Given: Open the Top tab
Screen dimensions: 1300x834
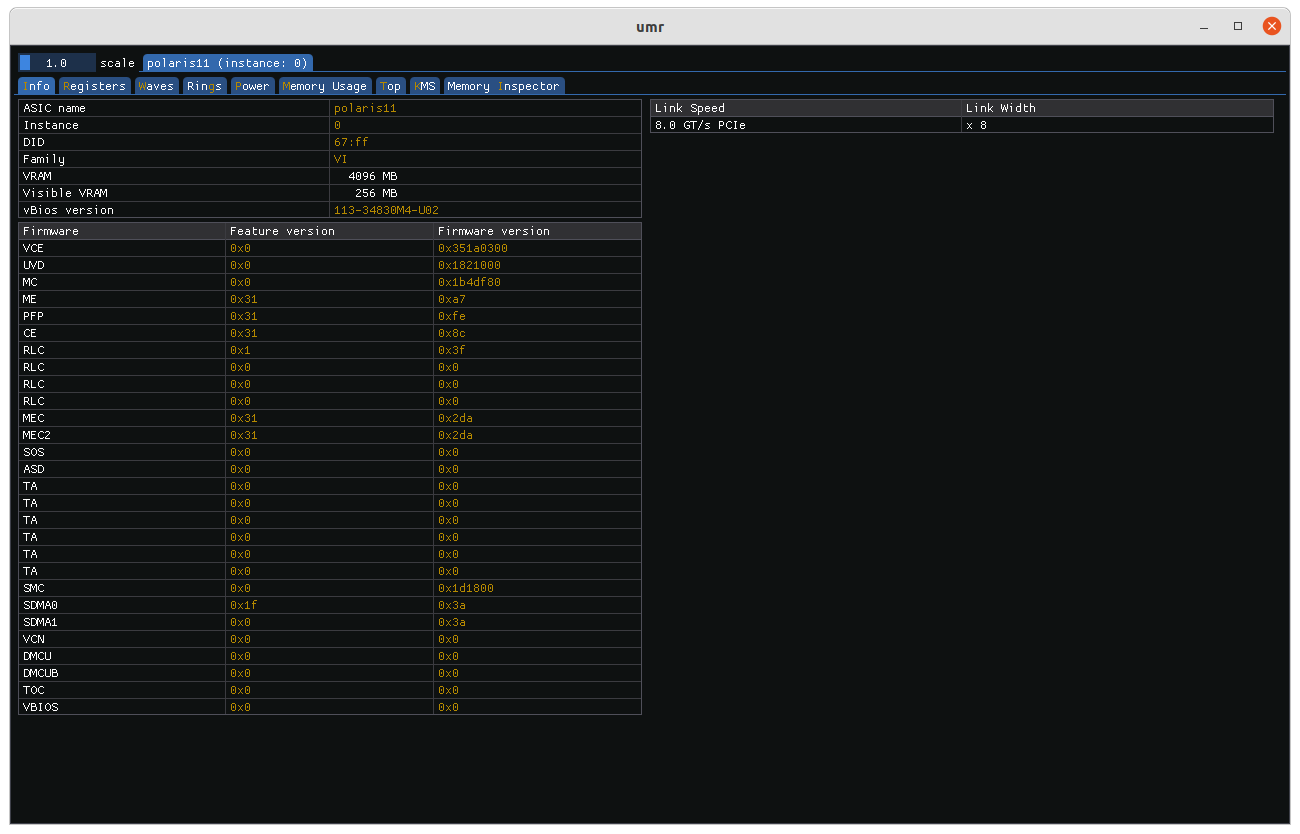Looking at the screenshot, I should [391, 86].
